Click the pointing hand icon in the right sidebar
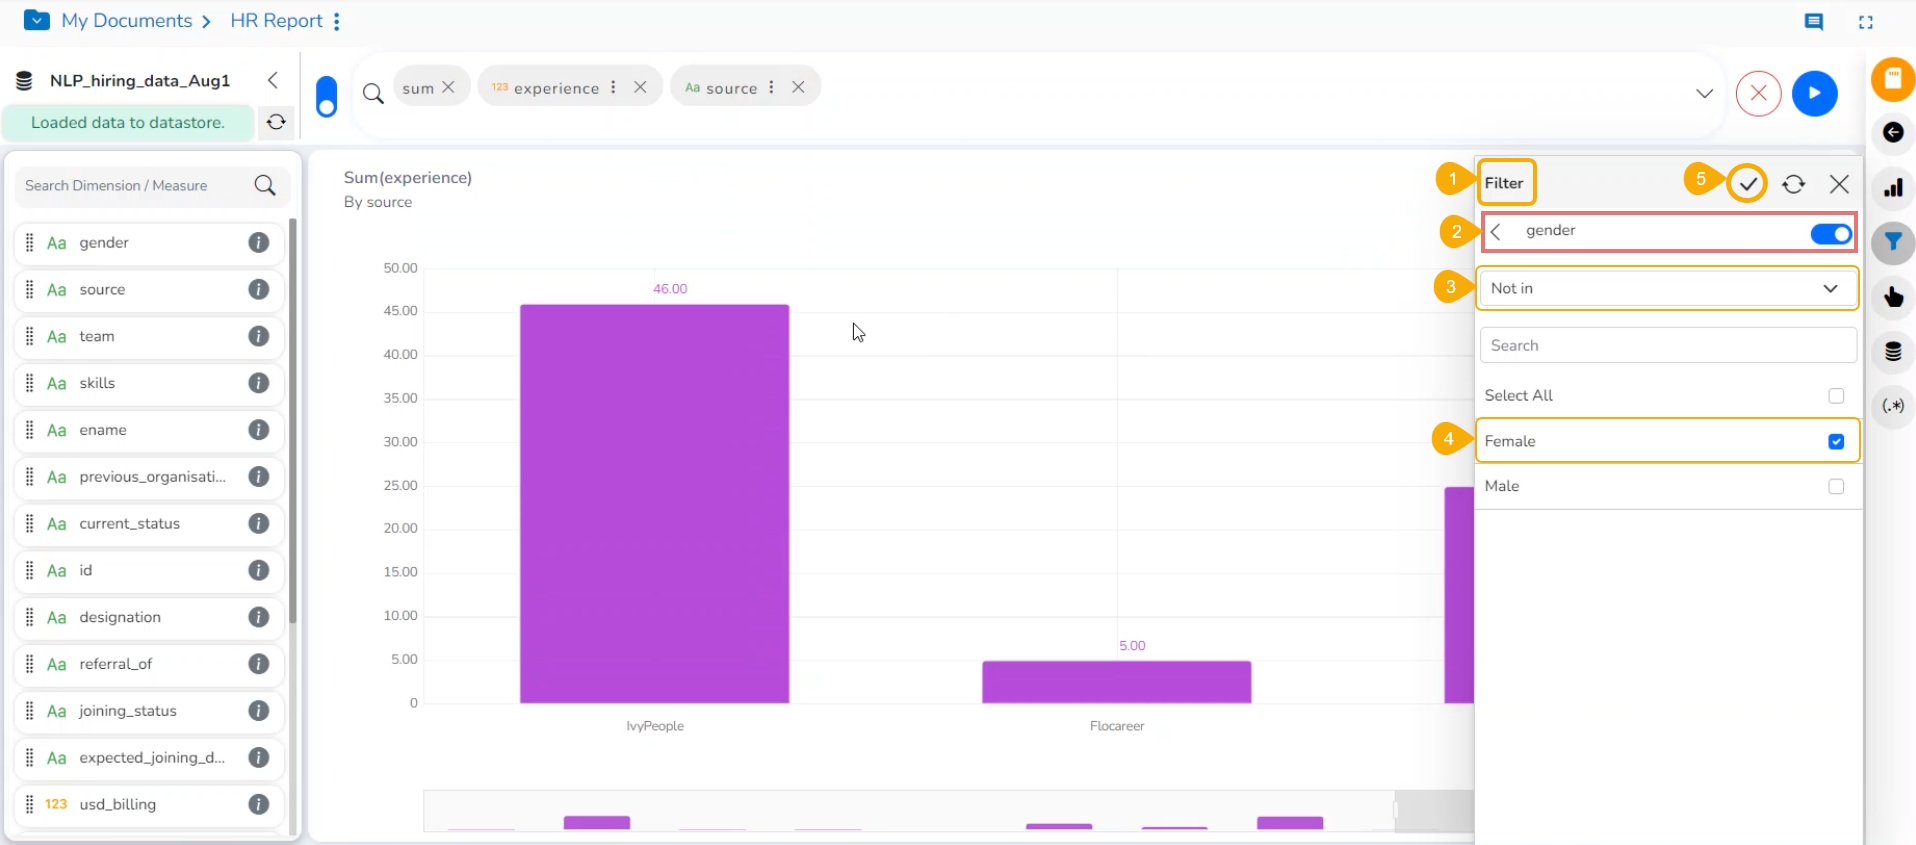Image resolution: width=1916 pixels, height=845 pixels. [1893, 297]
